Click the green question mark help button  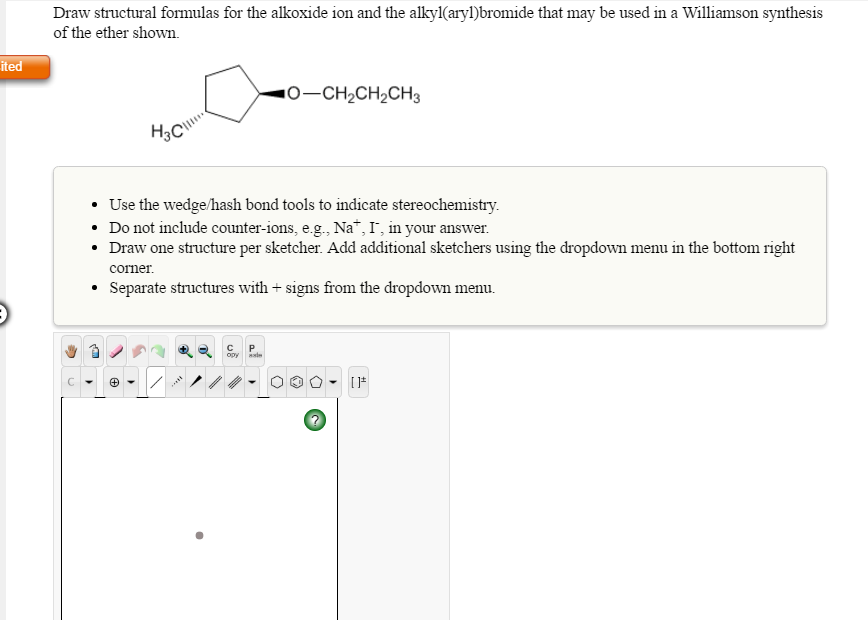pyautogui.click(x=315, y=420)
